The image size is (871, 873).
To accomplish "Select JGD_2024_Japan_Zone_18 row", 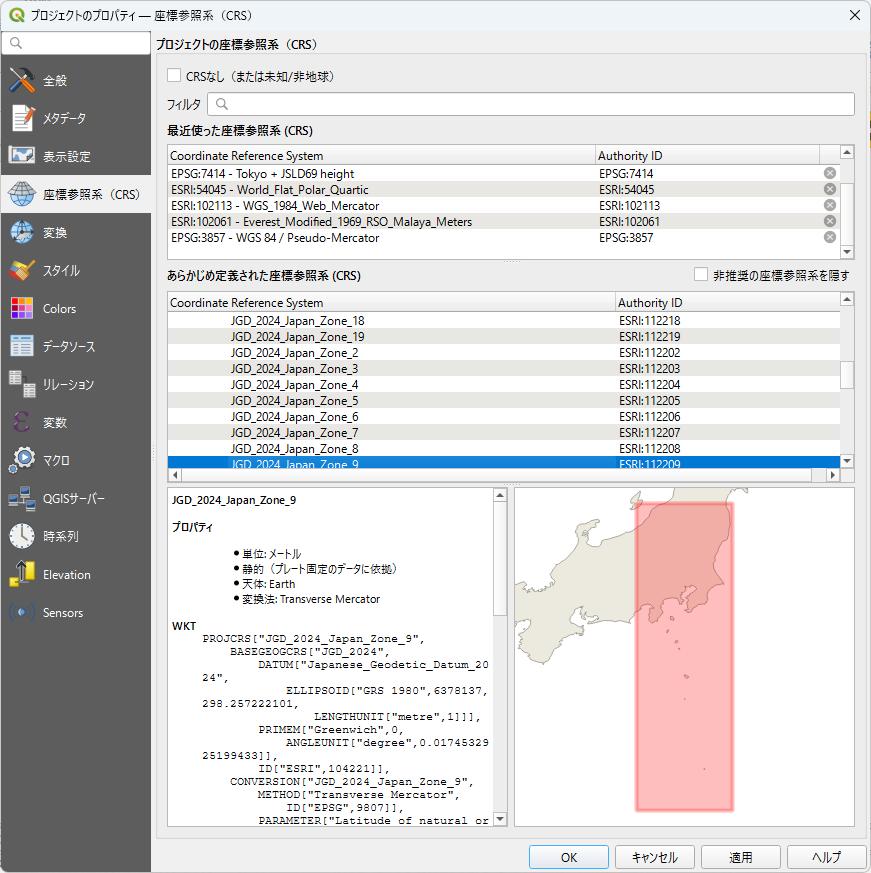I will coord(503,321).
